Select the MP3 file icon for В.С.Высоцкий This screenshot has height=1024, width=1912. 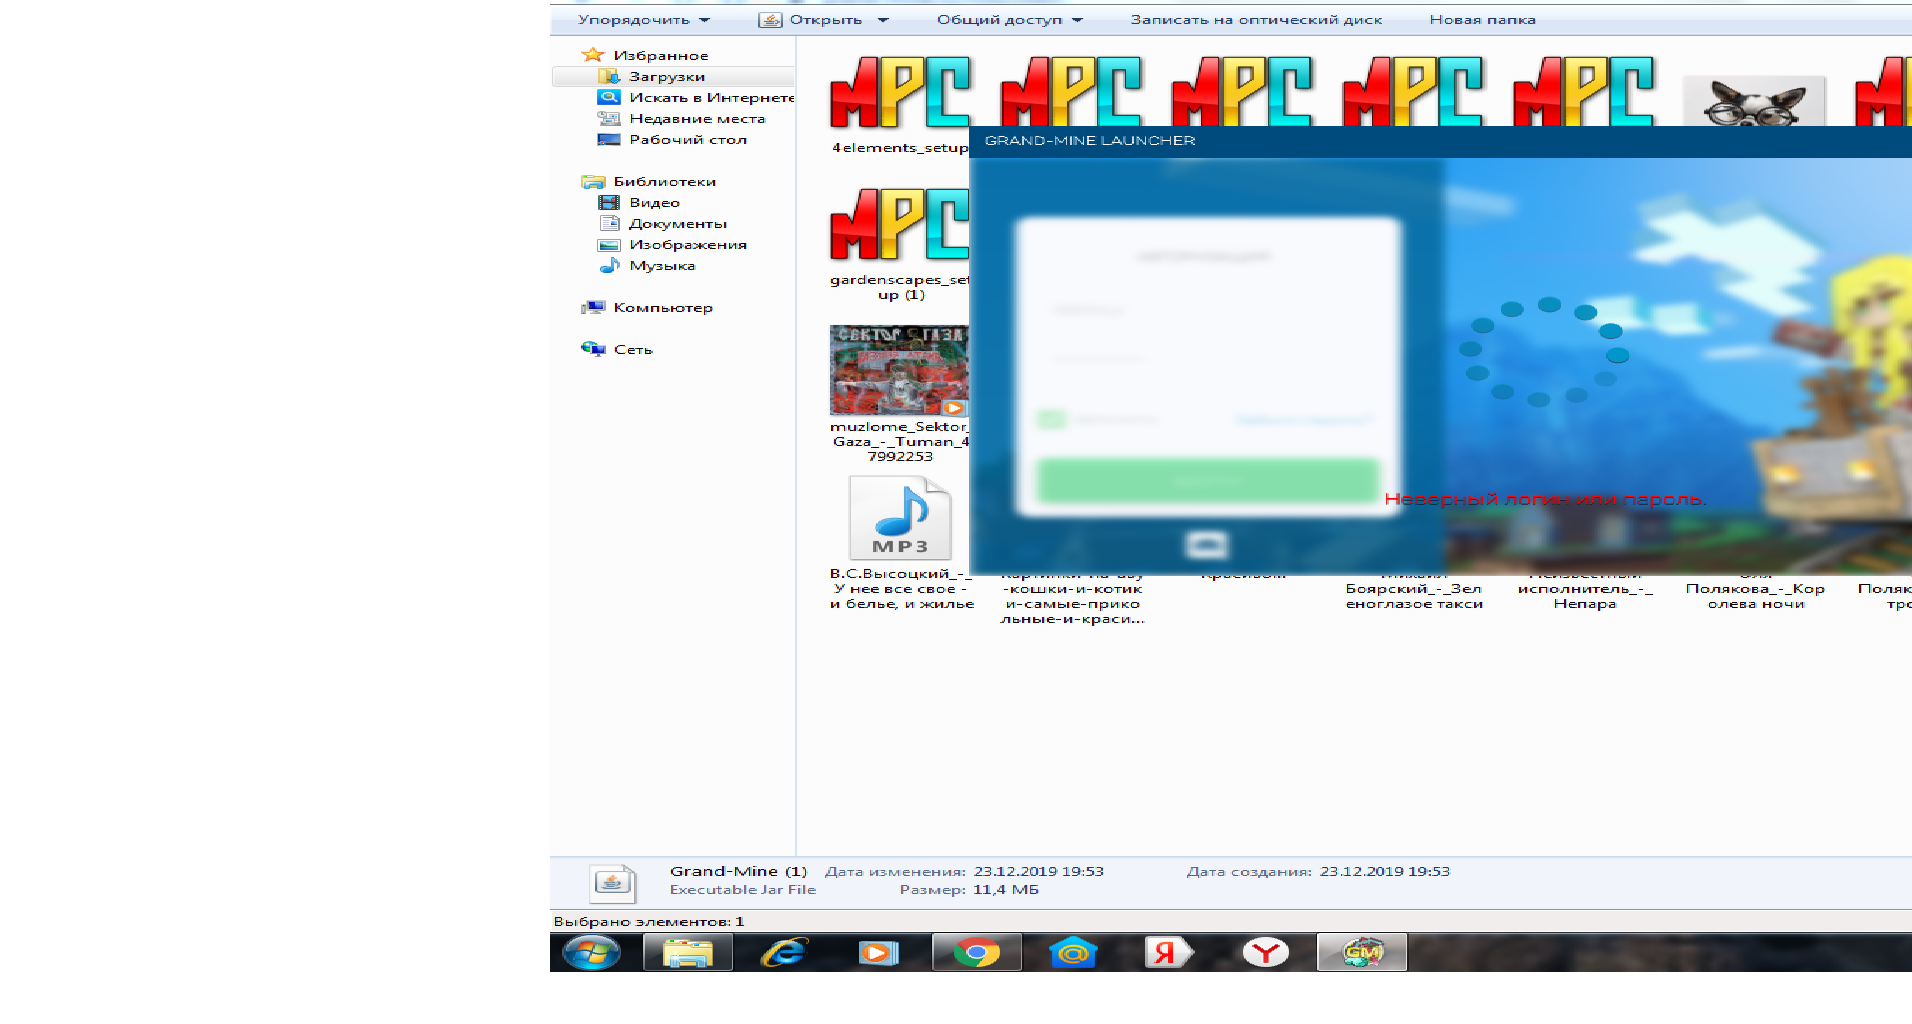[x=900, y=518]
